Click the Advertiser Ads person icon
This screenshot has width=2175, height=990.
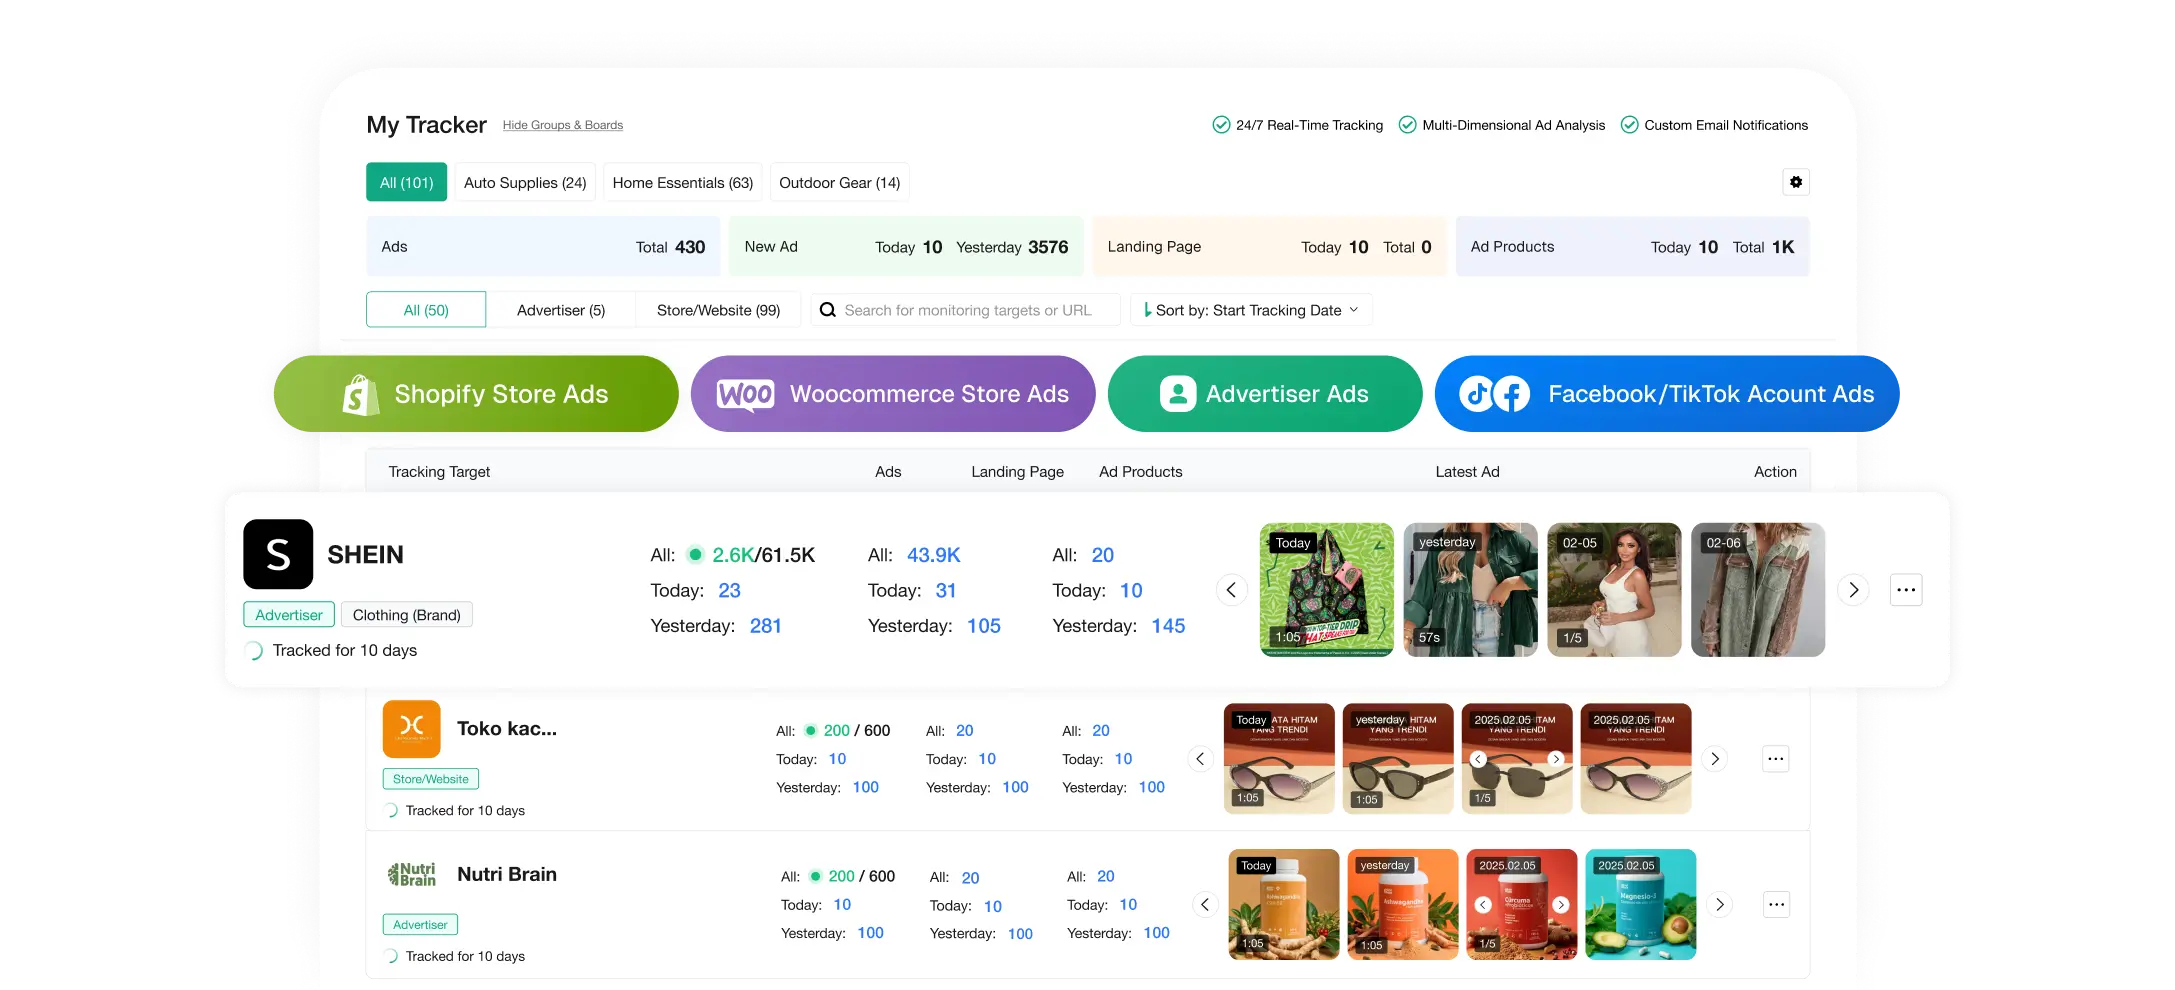pos(1178,393)
